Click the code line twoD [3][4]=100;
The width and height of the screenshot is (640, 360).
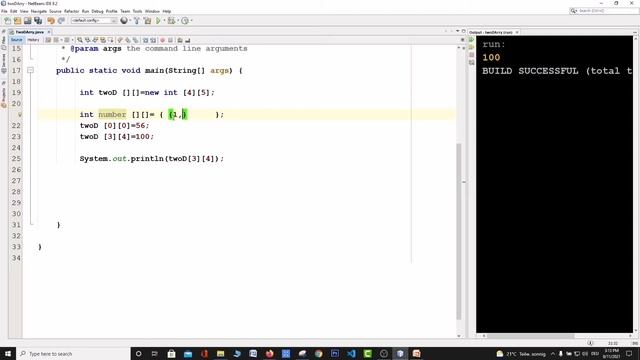117,137
